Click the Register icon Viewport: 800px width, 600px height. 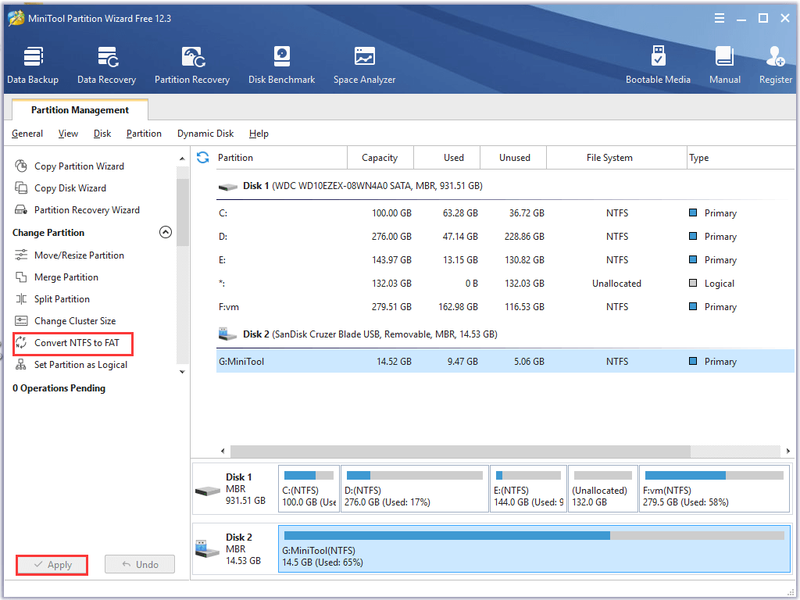tap(776, 65)
